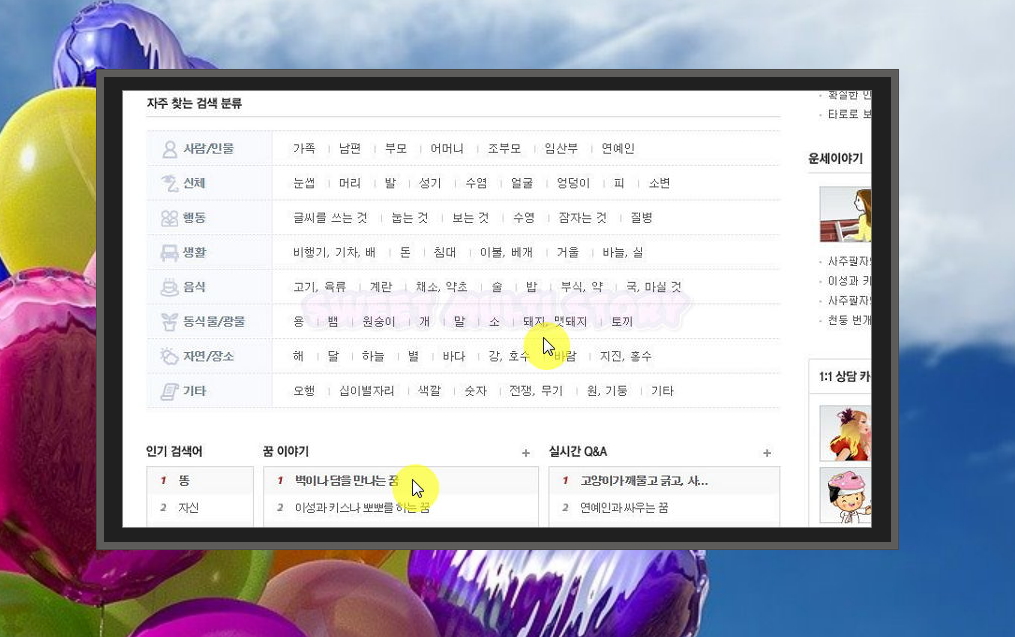Click the 운세이야기 illustration thumbnail

coord(845,214)
